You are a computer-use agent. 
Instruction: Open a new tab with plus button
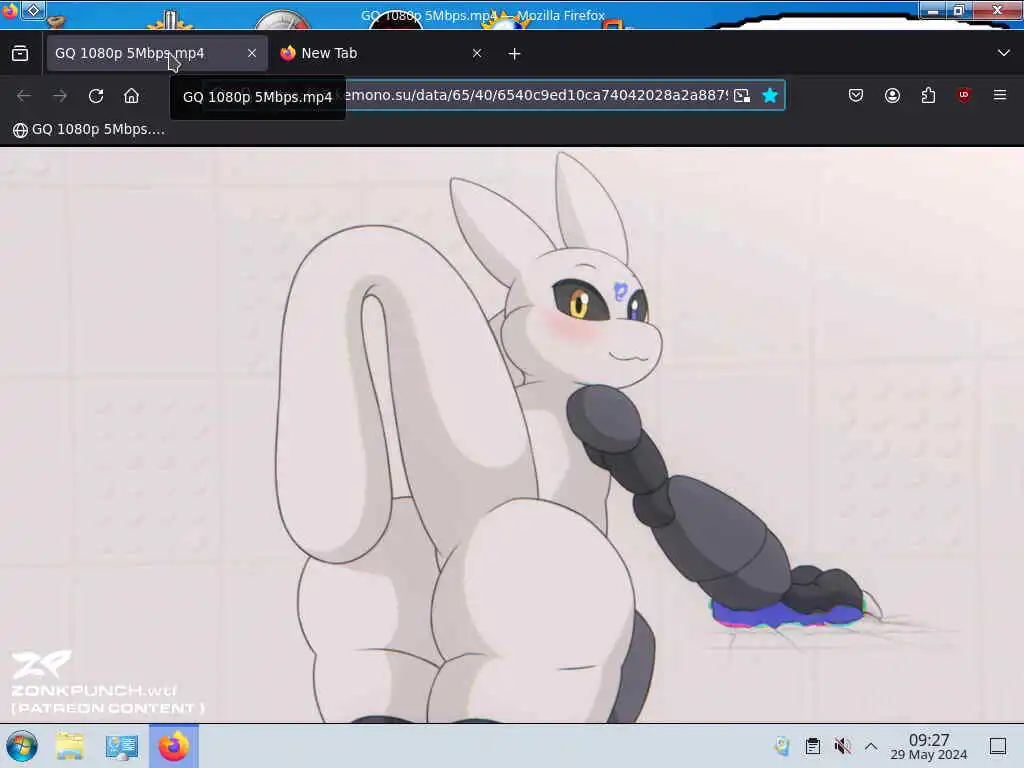click(x=515, y=54)
